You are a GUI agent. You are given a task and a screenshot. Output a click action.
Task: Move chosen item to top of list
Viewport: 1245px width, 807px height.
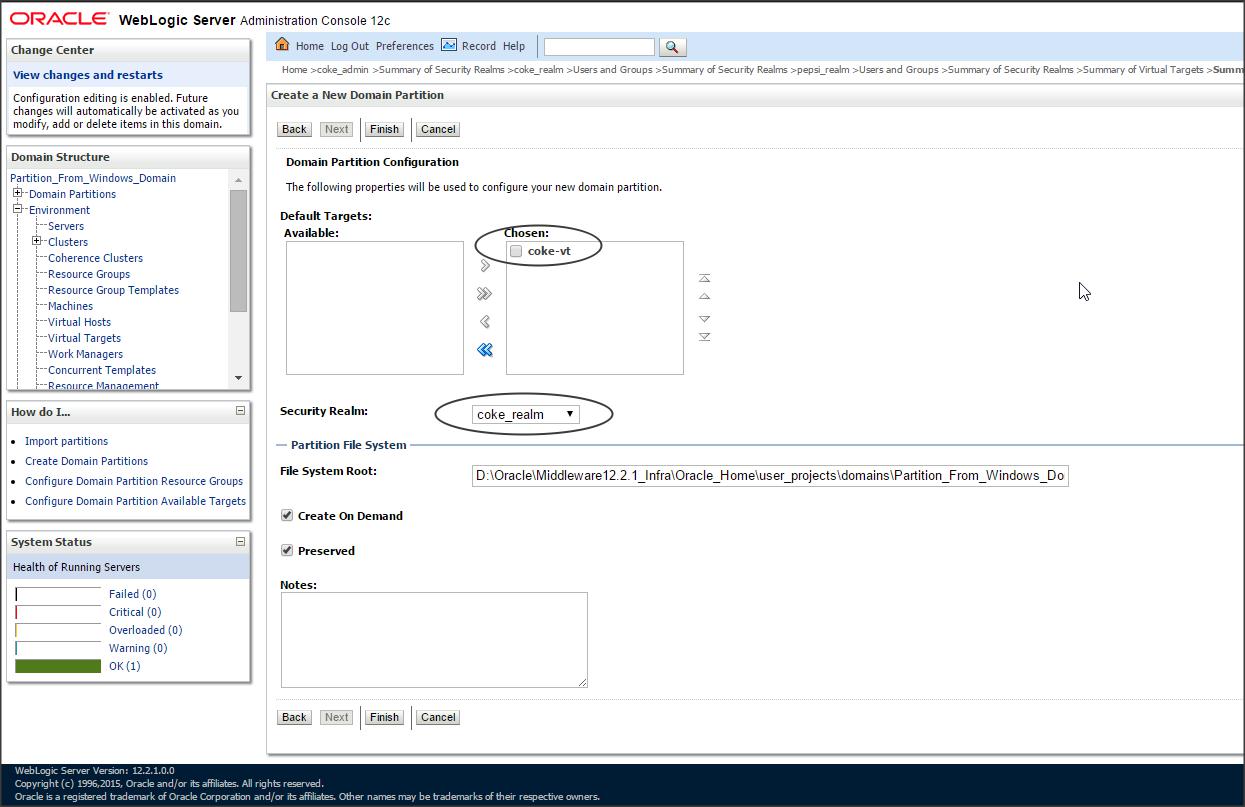click(704, 278)
